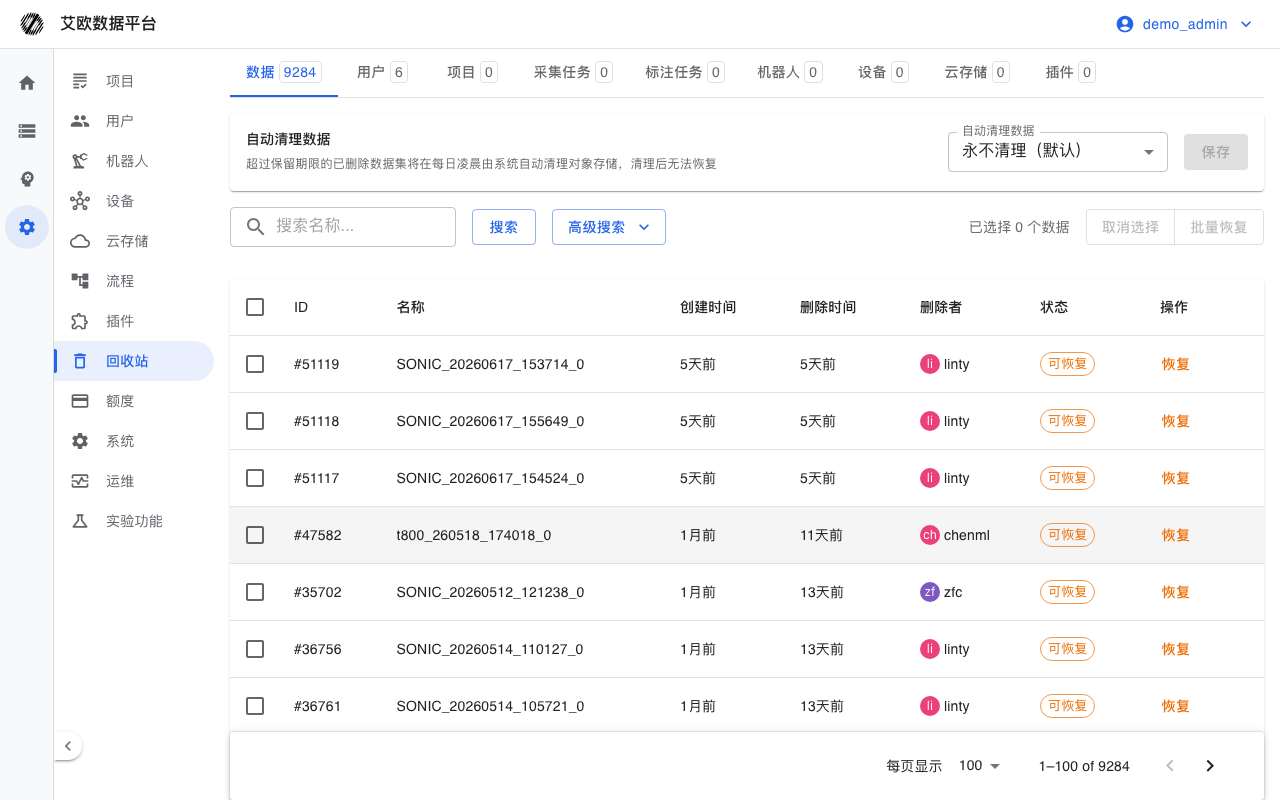1280x800 pixels.
Task: Click the 可恢复 status chip in row #35702
Action: click(x=1067, y=592)
